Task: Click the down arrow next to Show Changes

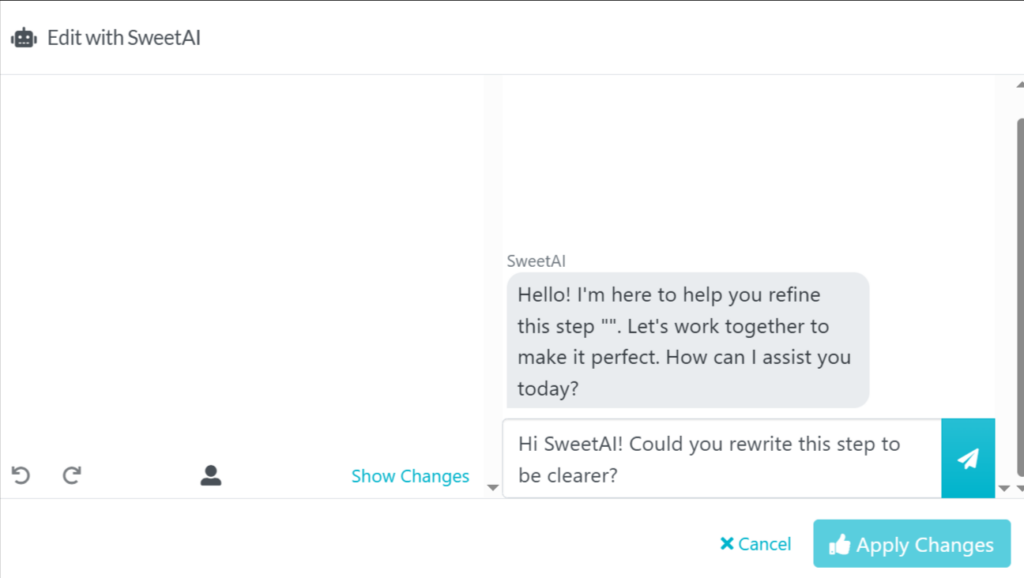Action: point(492,488)
